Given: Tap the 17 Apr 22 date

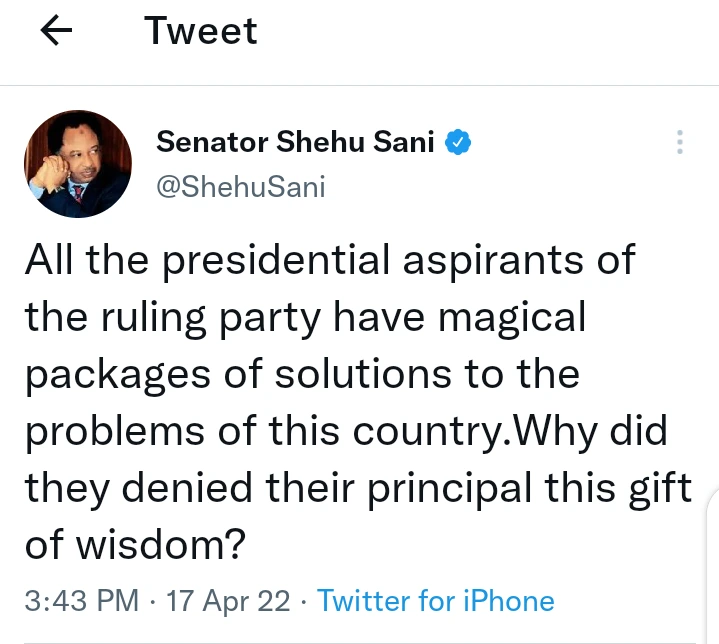Looking at the screenshot, I should pos(229,601).
